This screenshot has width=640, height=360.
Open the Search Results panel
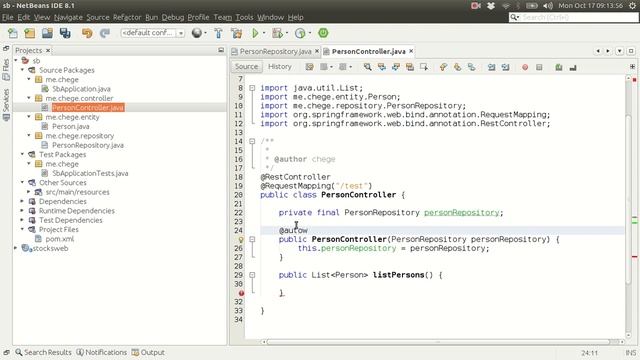click(43, 352)
